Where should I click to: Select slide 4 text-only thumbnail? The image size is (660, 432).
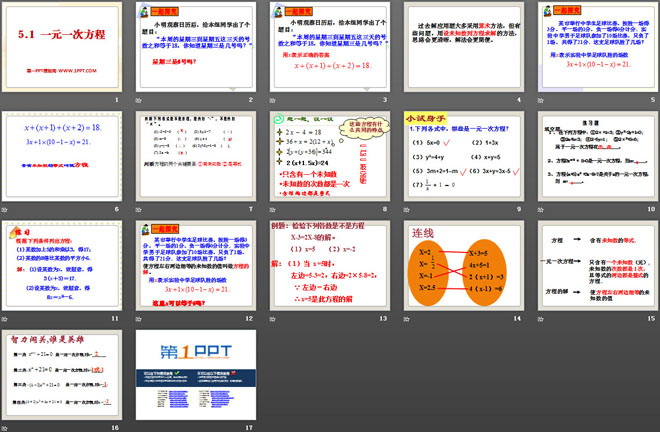click(464, 47)
